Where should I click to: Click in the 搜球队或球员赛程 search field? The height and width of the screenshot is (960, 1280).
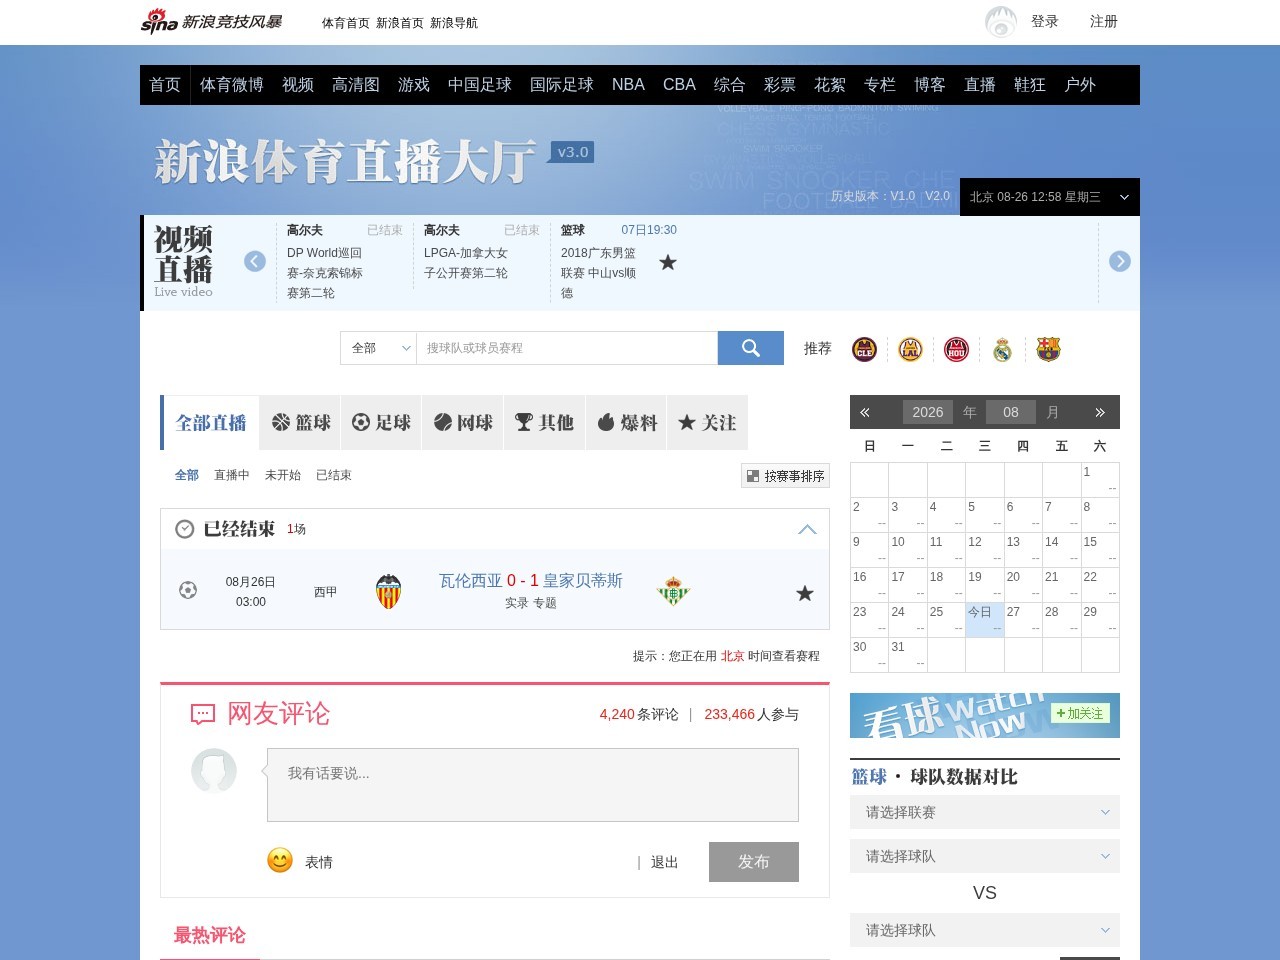[567, 348]
